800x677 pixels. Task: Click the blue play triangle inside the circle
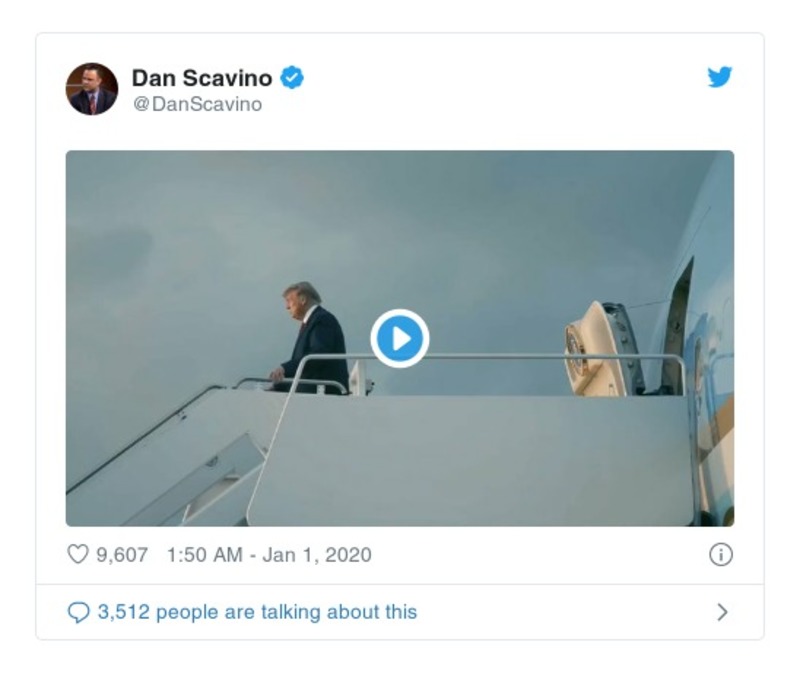point(400,339)
